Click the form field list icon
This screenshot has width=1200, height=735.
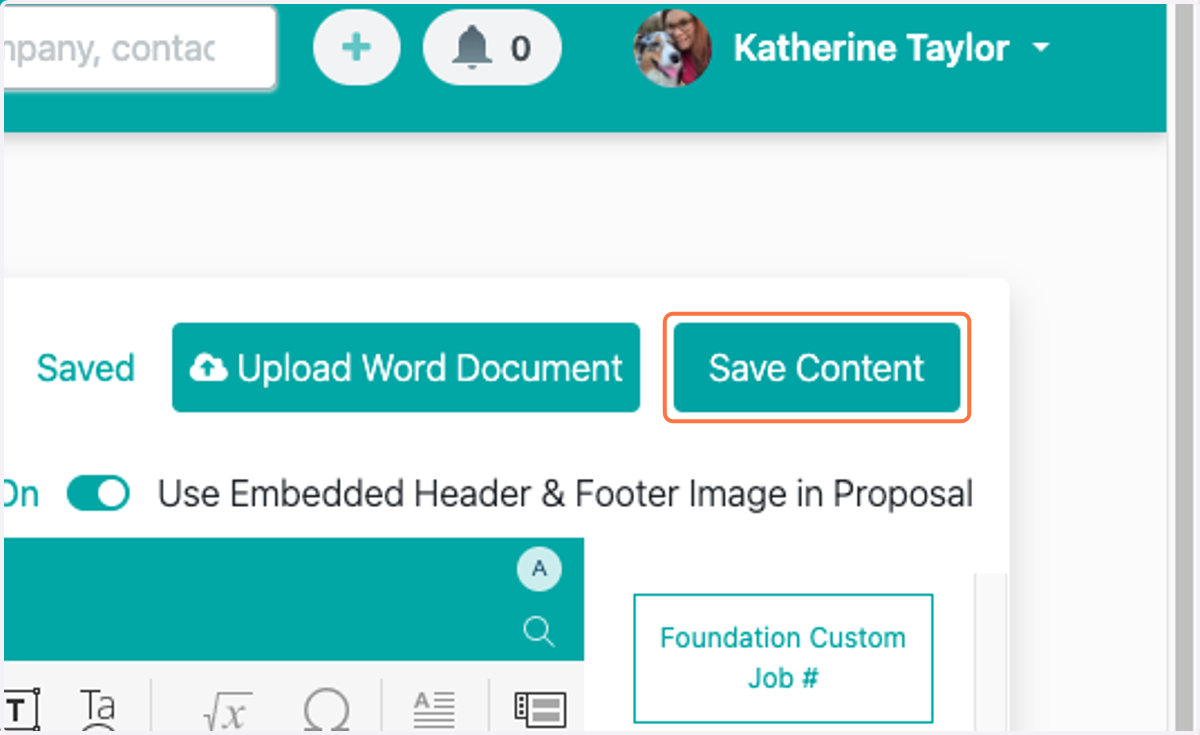540,709
